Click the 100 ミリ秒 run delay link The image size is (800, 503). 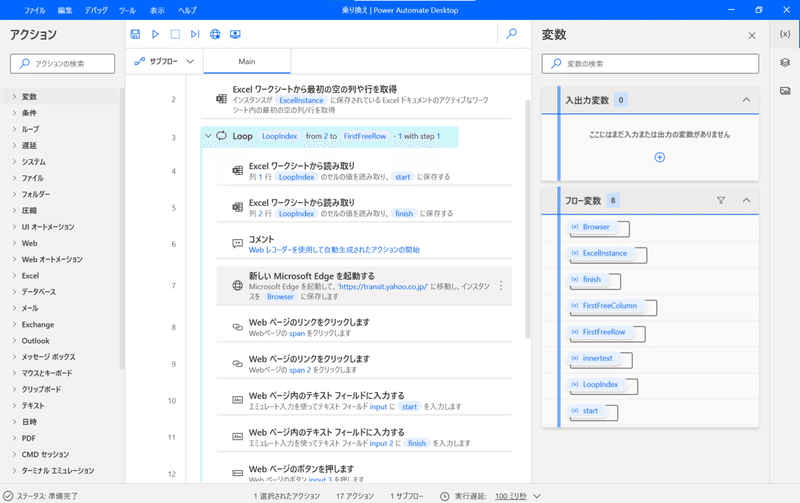511,496
